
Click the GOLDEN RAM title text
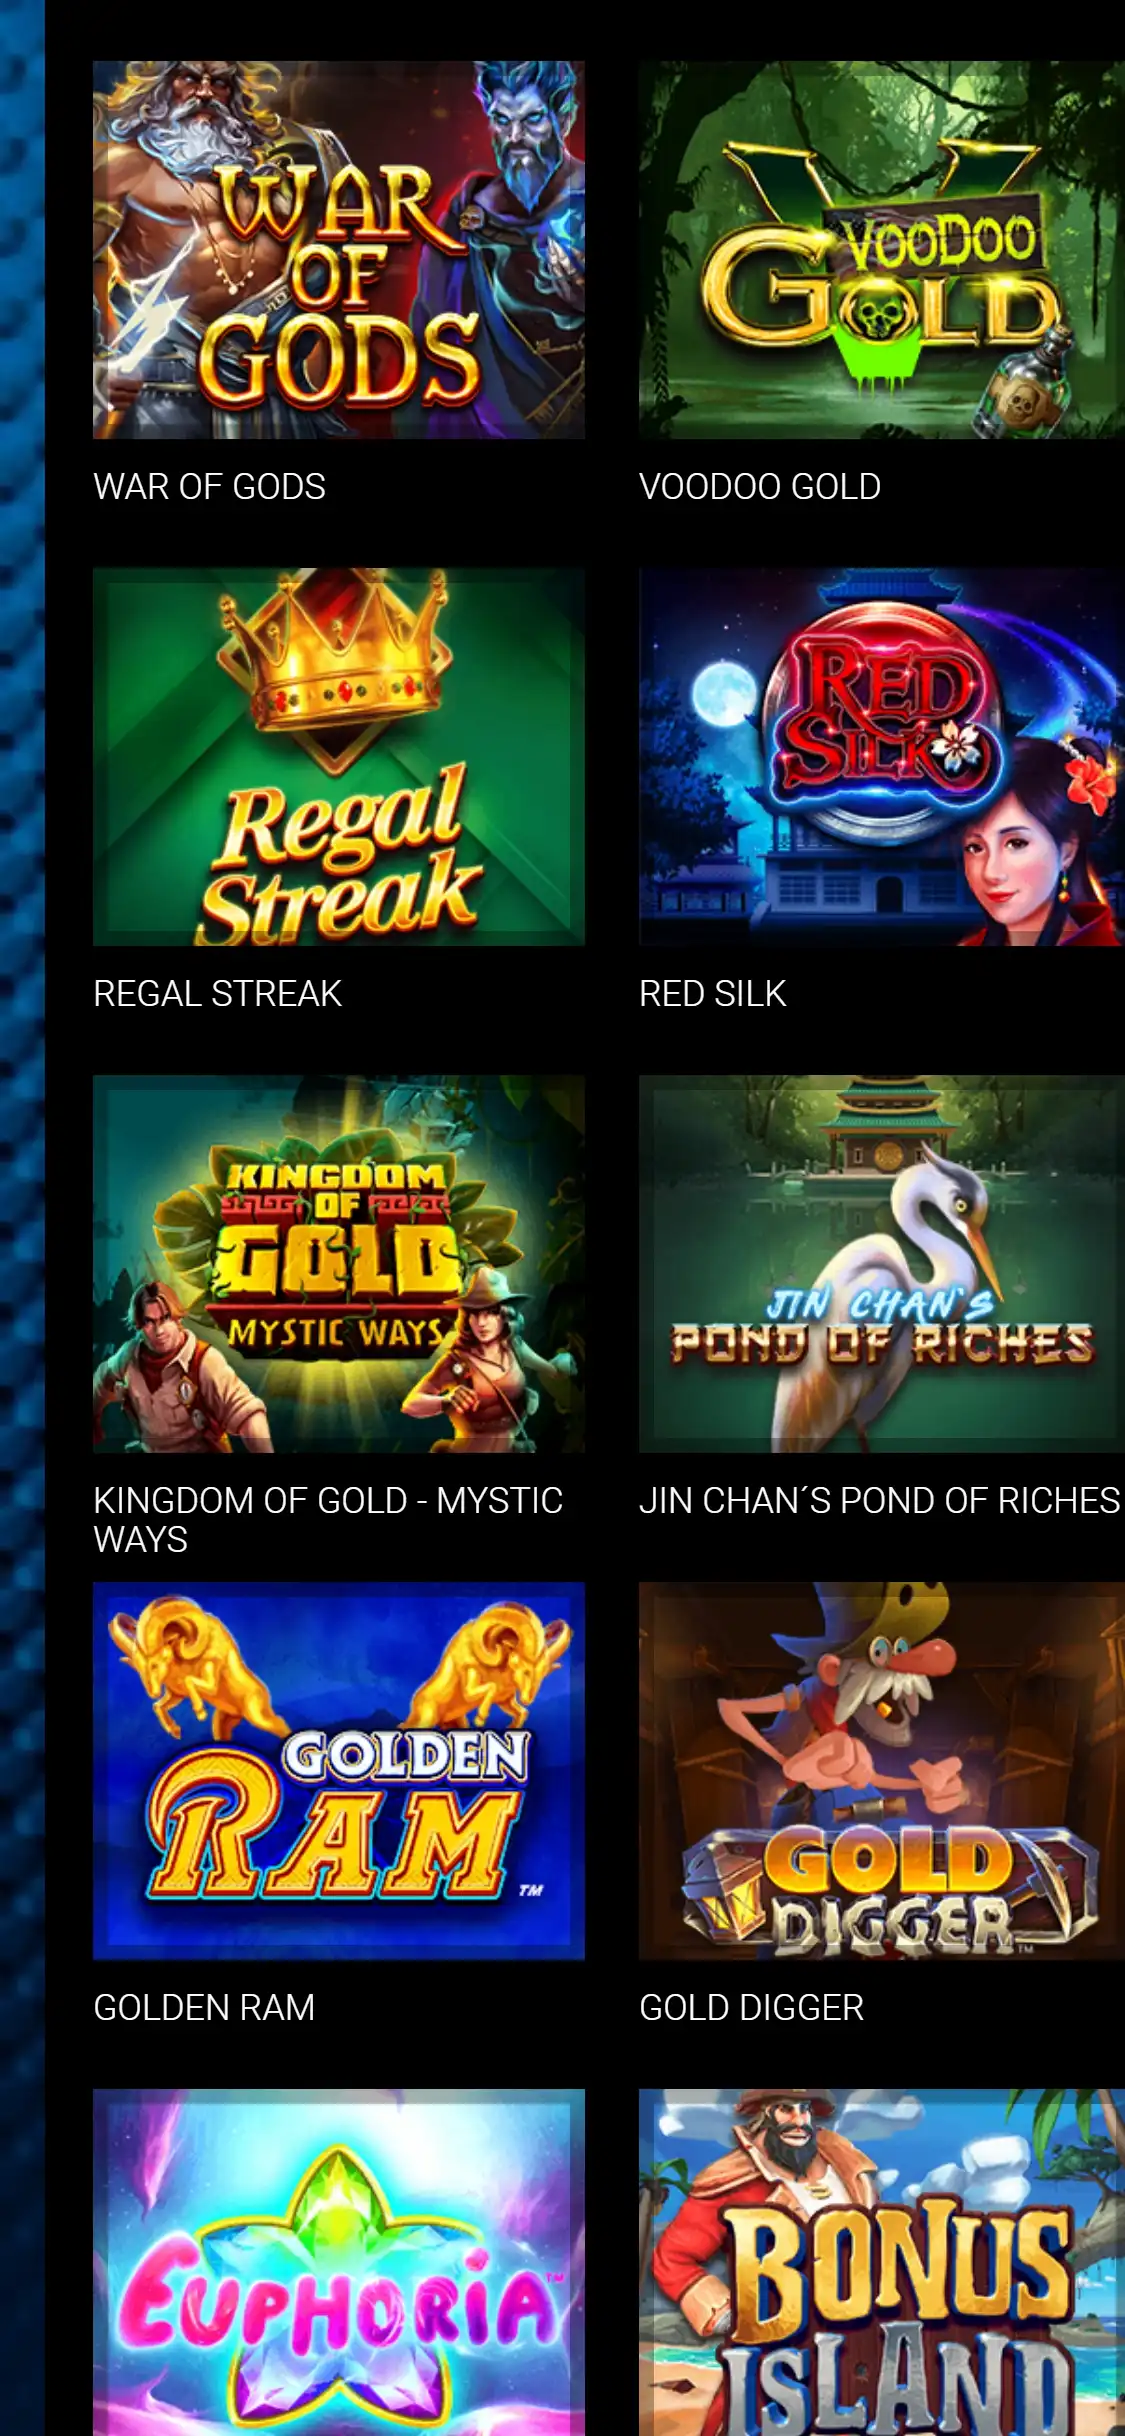[x=204, y=2008]
